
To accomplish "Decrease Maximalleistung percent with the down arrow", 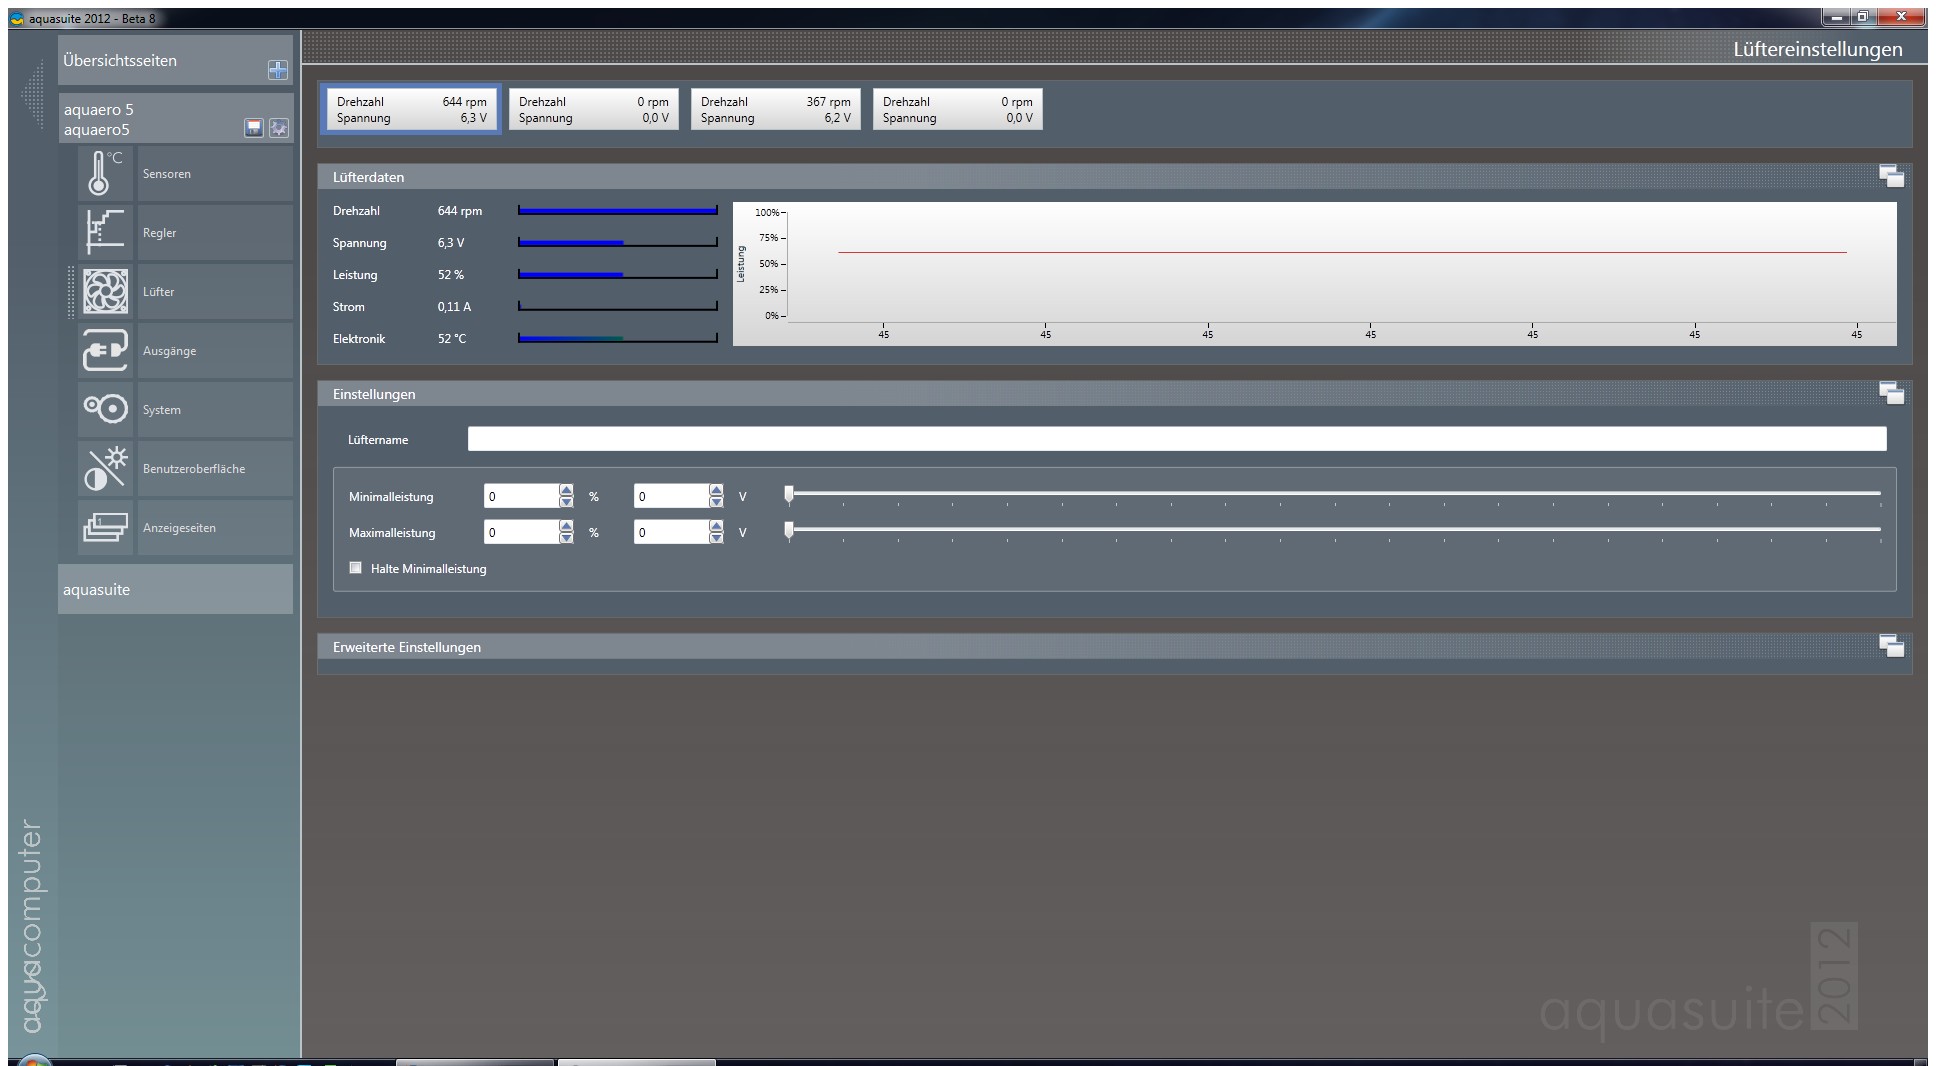I will (x=566, y=538).
